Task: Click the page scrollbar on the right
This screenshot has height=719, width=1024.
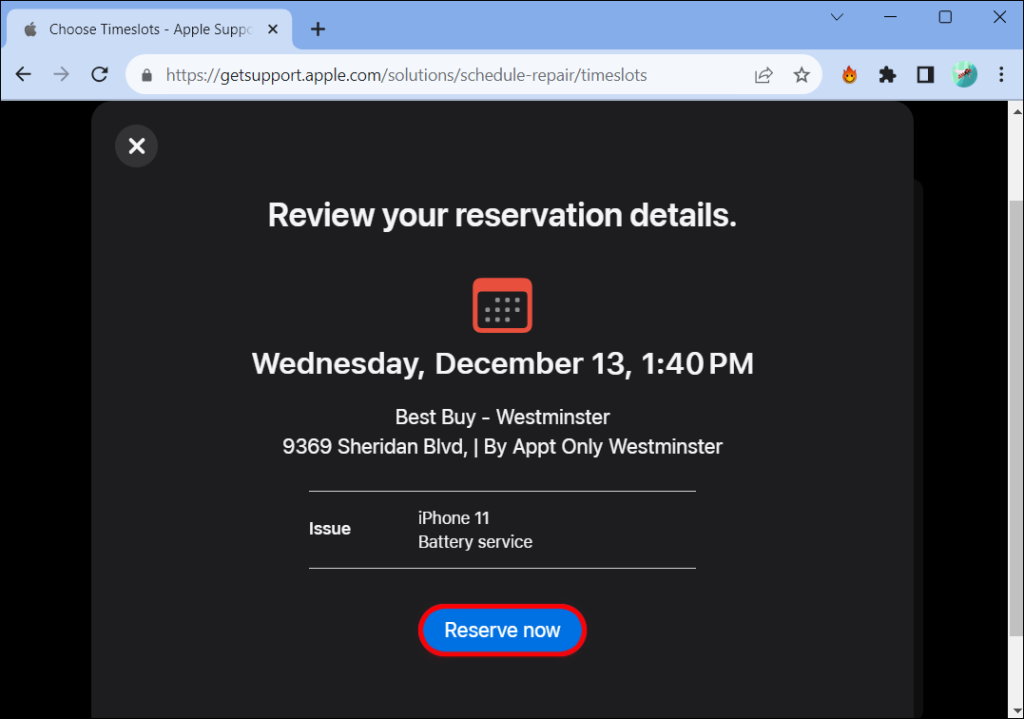Action: point(1016,400)
